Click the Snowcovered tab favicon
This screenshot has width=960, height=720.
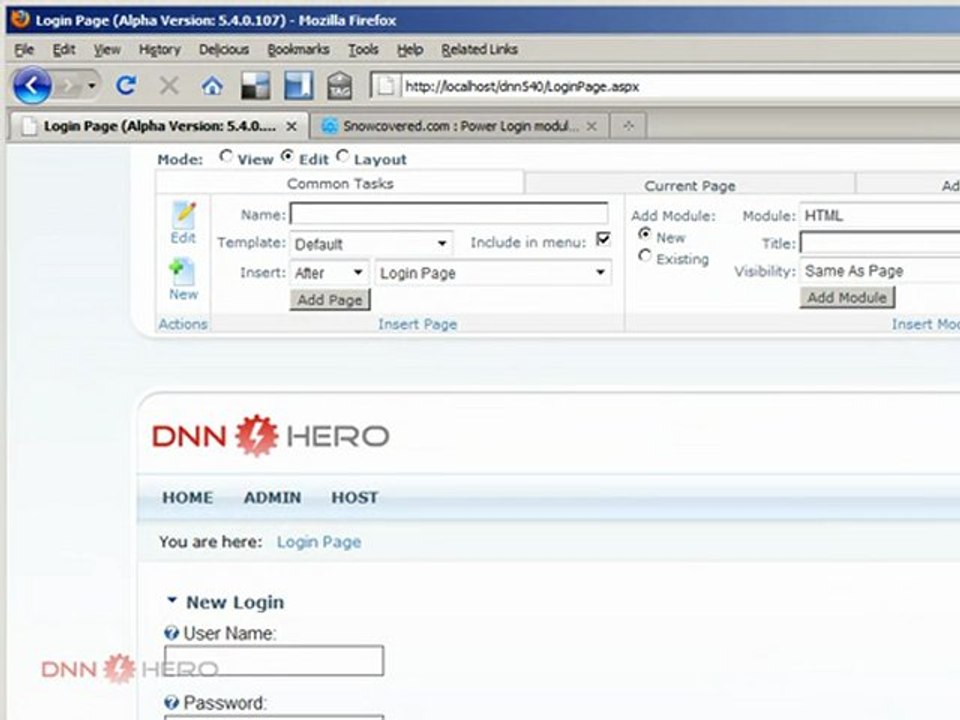pos(329,126)
